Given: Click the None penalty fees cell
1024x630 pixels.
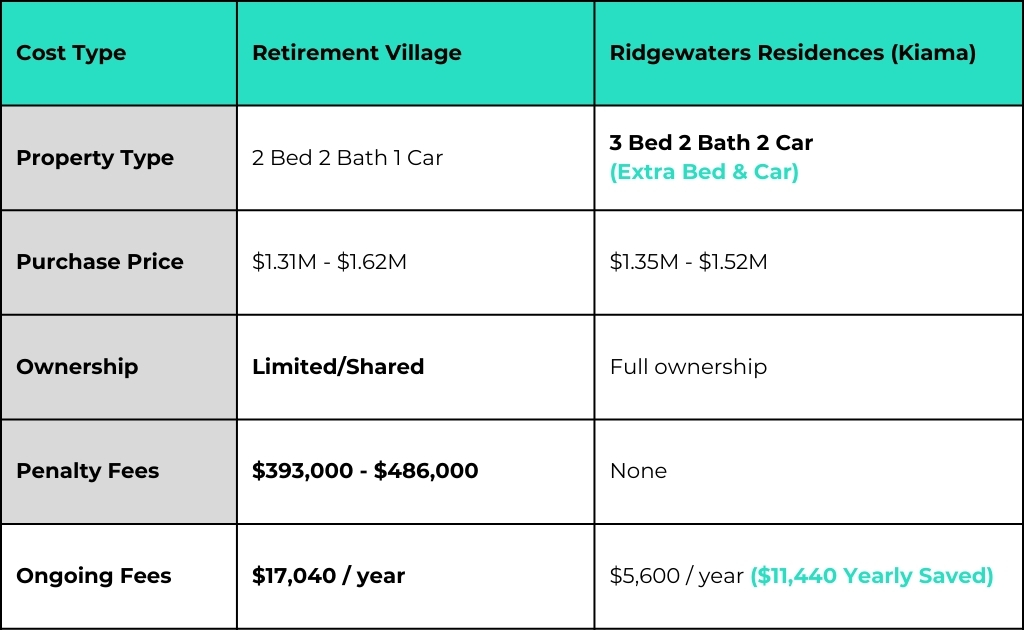Looking at the screenshot, I should (x=808, y=471).
